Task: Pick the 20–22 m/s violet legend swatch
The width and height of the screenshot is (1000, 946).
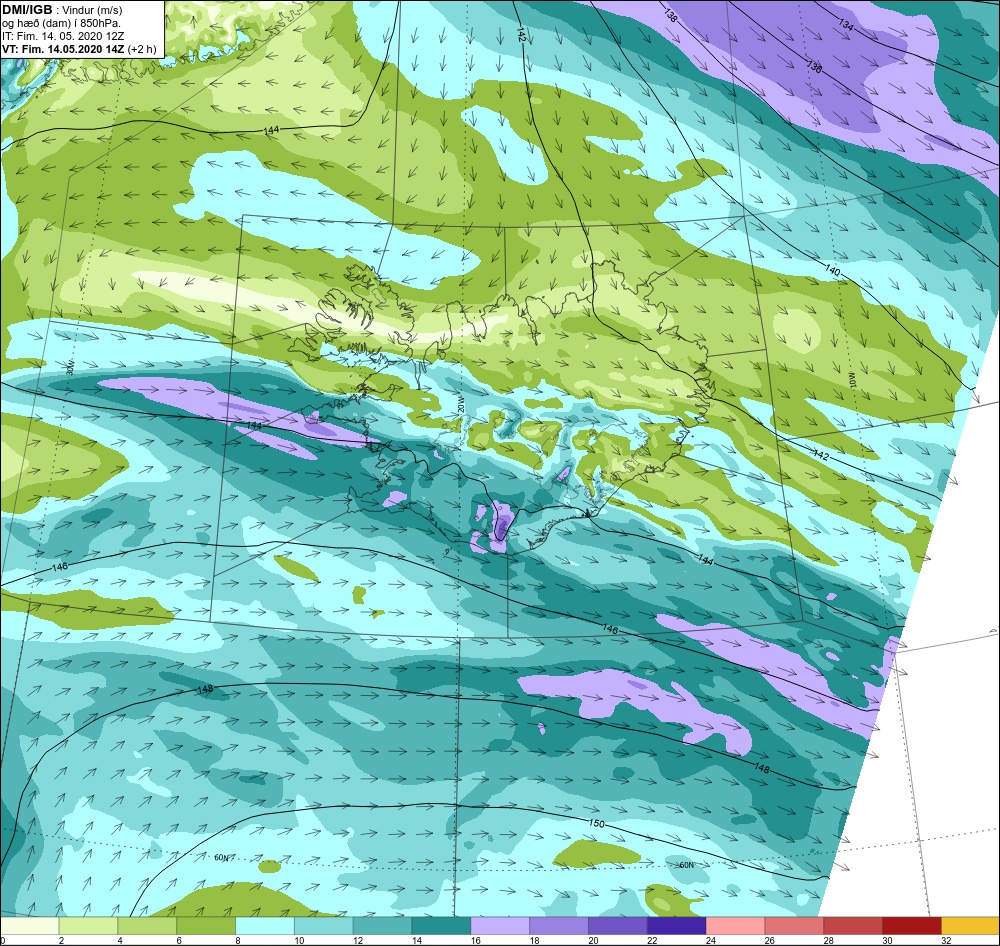Action: pyautogui.click(x=617, y=925)
